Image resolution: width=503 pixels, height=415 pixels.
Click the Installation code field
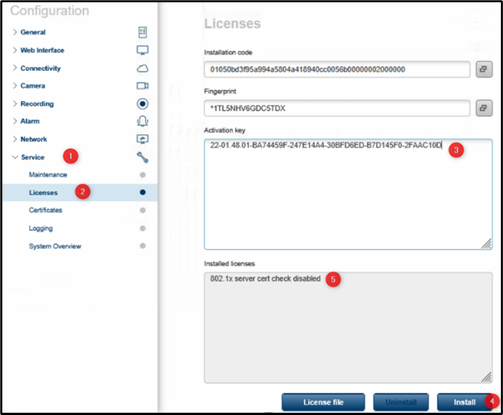click(x=337, y=69)
